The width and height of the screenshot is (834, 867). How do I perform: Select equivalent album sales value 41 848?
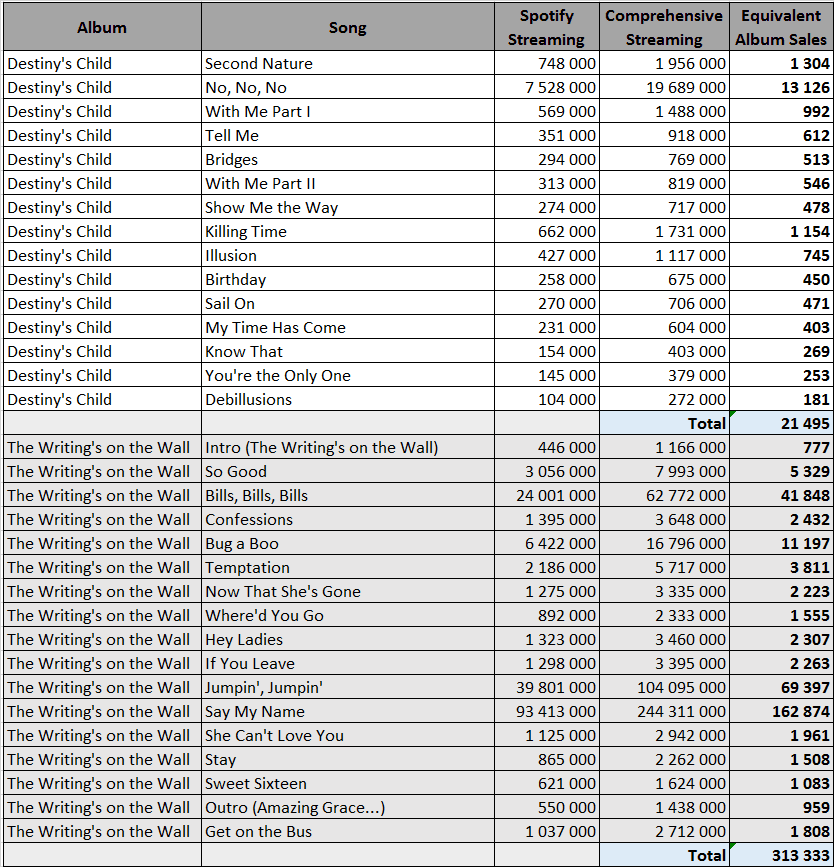pyautogui.click(x=781, y=495)
